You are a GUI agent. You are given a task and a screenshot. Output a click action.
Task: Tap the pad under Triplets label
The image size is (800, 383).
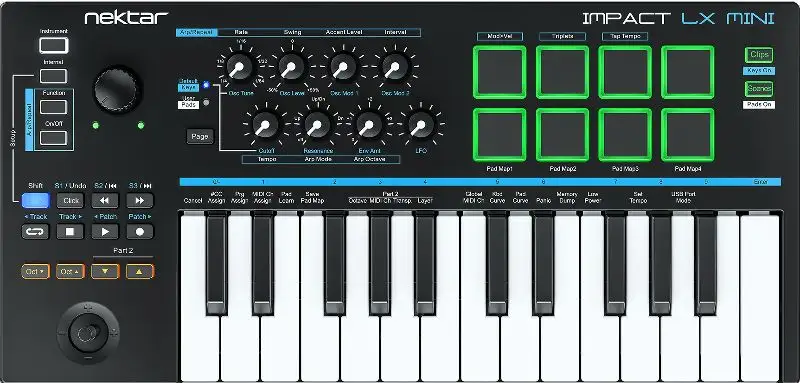[562, 72]
